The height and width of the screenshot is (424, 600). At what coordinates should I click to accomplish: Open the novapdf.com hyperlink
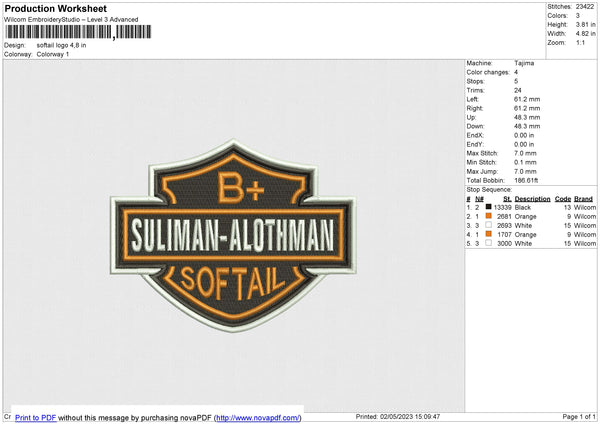pyautogui.click(x=258, y=417)
